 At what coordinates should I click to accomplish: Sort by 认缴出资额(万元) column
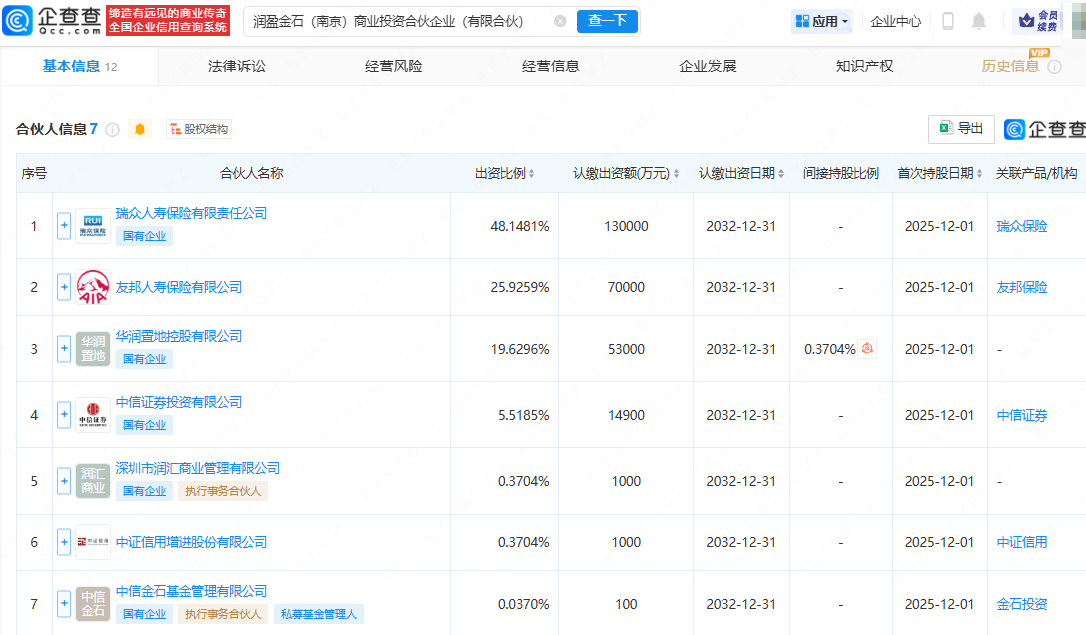626,173
